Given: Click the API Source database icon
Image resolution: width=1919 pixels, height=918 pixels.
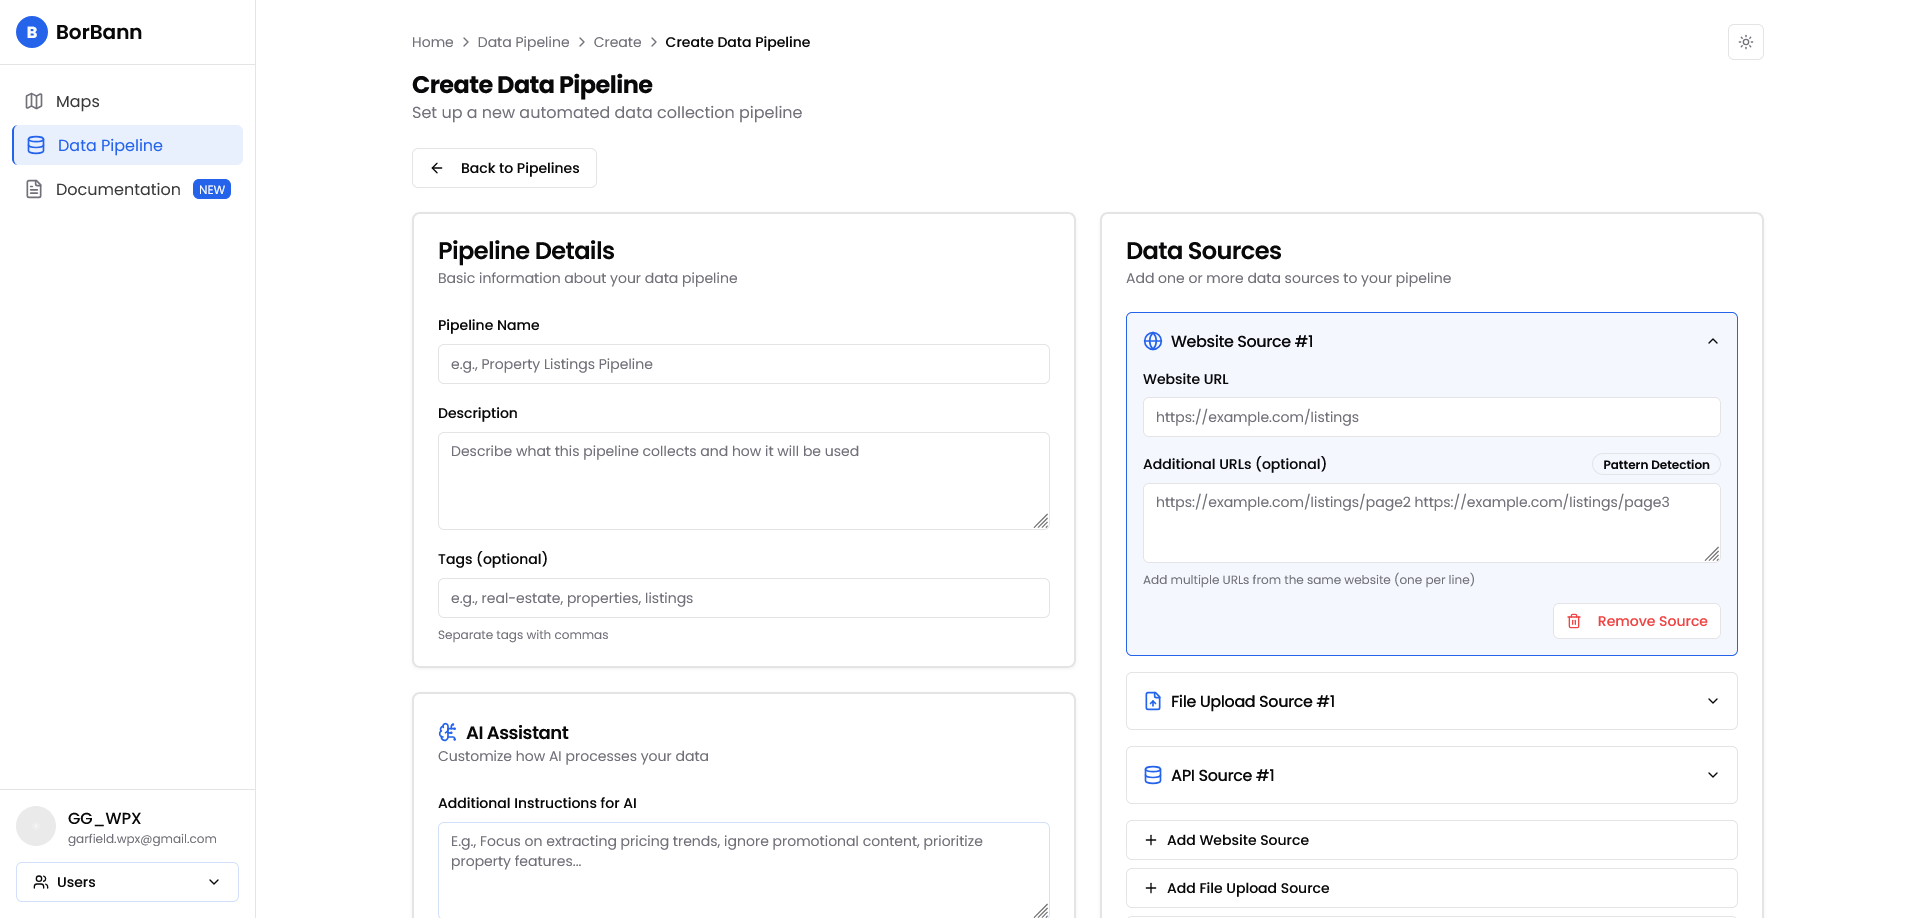Looking at the screenshot, I should [1153, 775].
